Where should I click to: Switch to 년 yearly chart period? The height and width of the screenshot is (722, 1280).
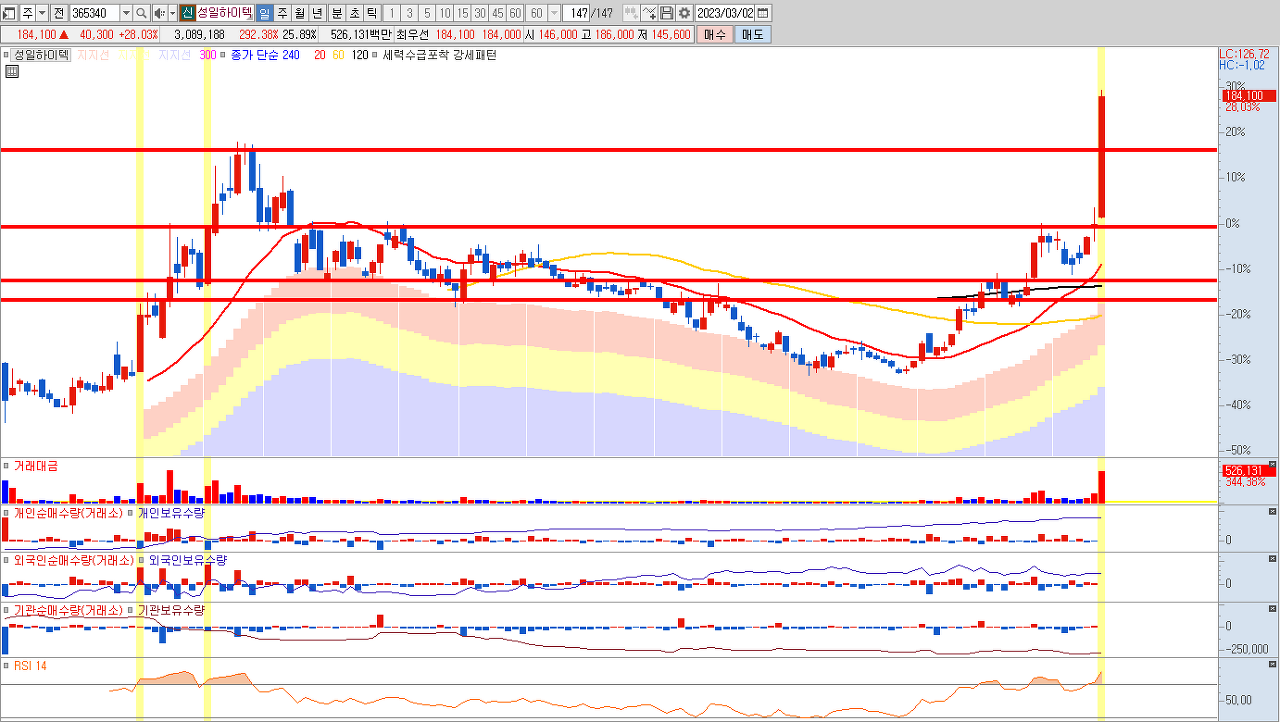coord(317,13)
